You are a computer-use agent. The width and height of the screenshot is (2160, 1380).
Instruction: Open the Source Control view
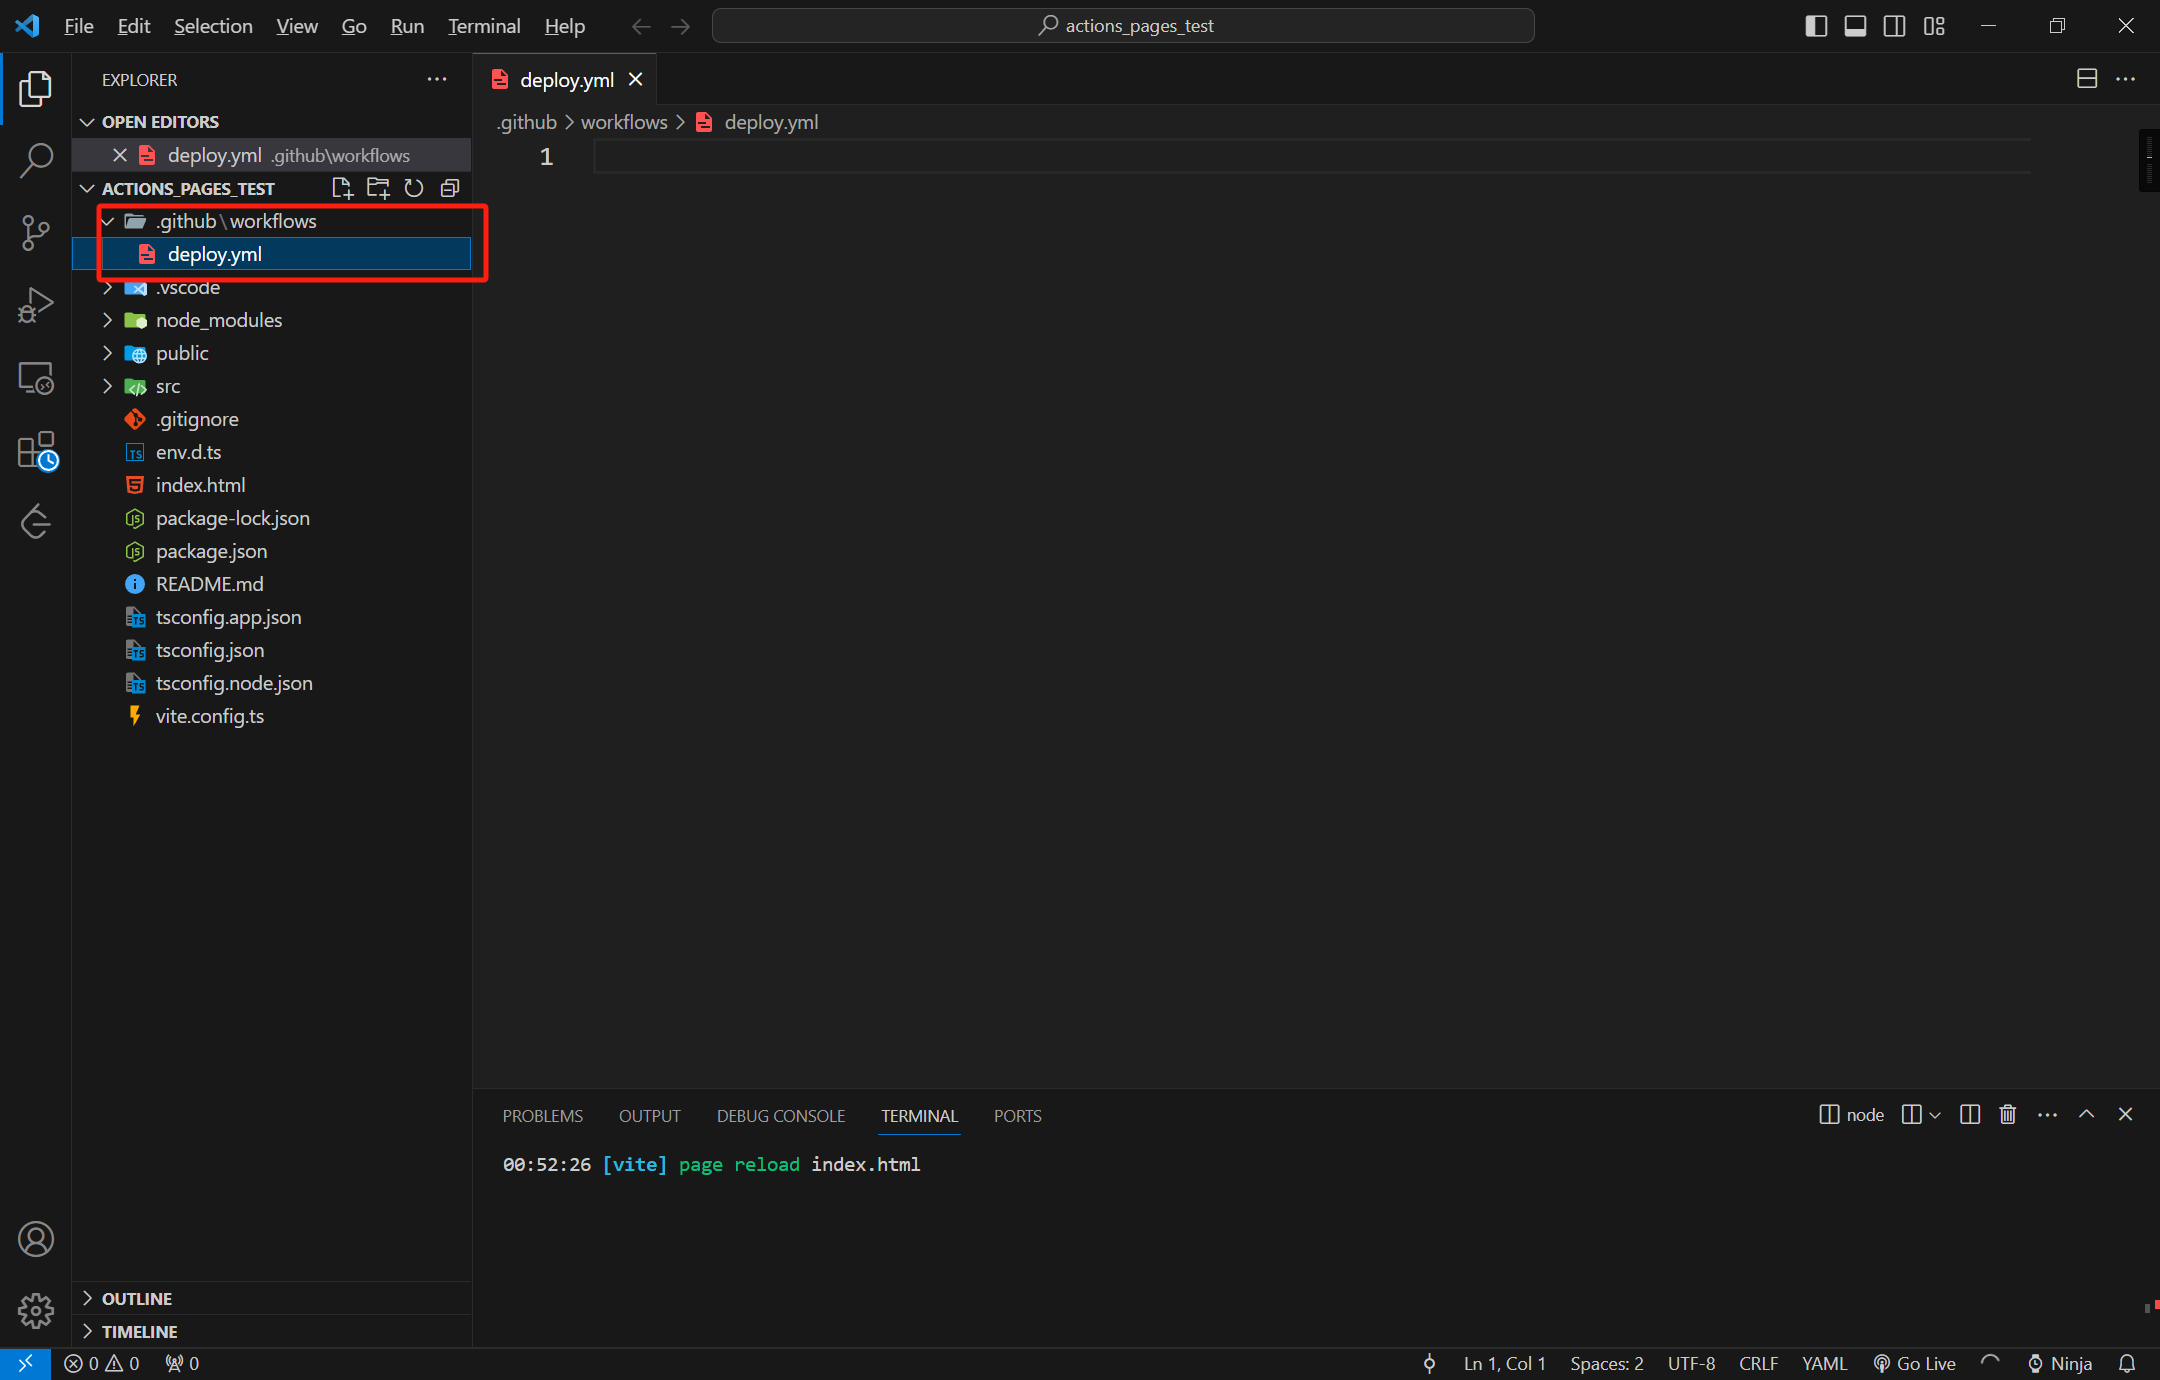point(36,232)
